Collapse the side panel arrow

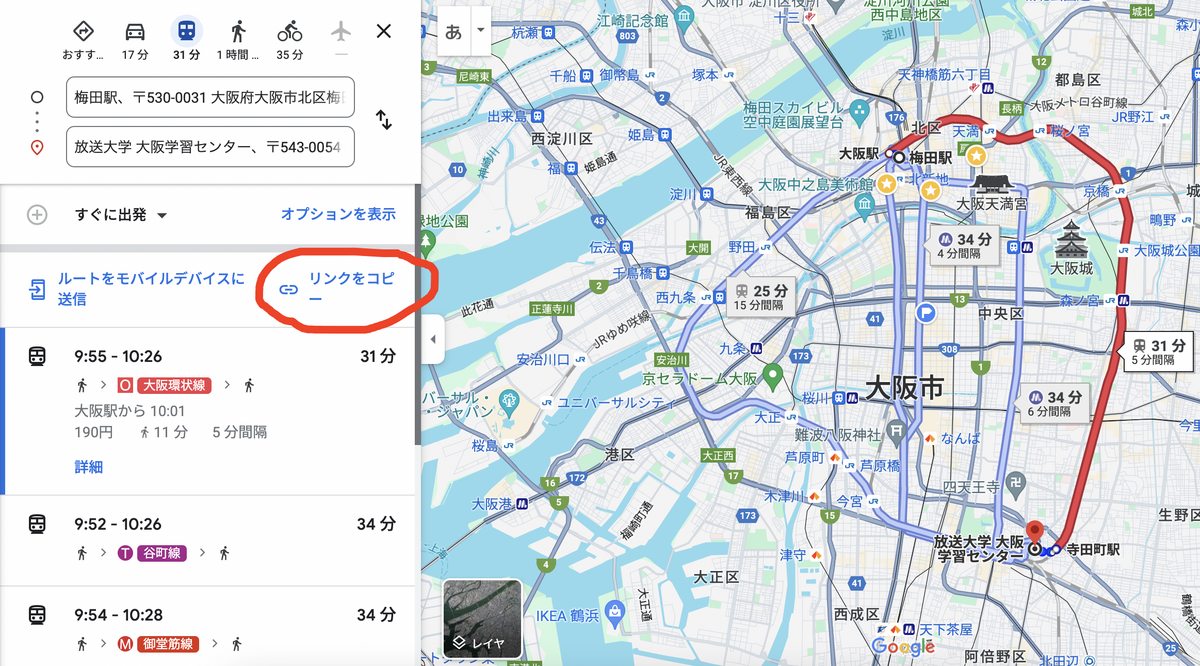click(x=432, y=340)
